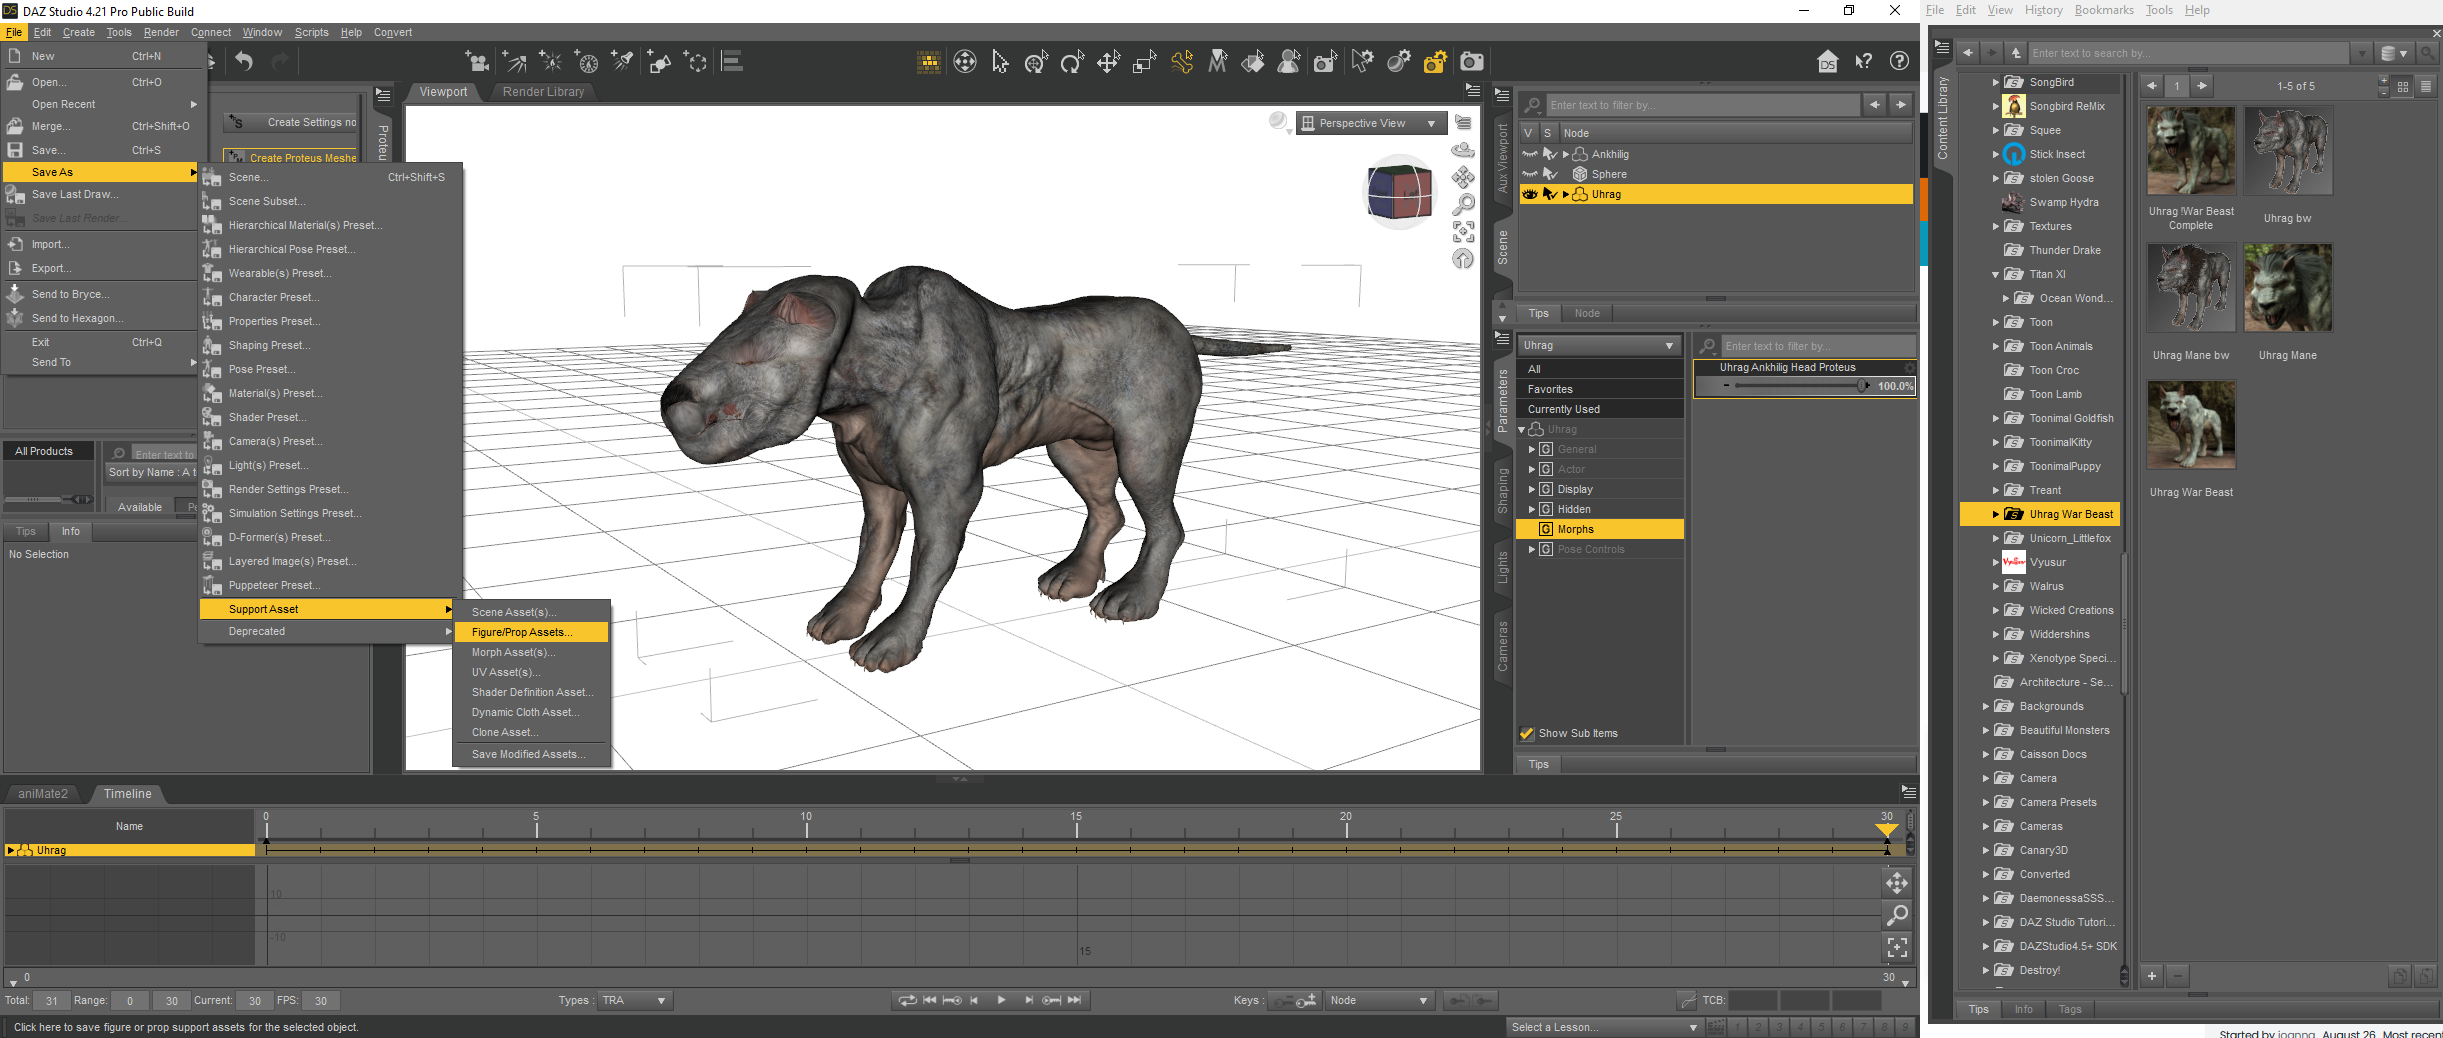Select Morph Asset(s) menu entry
The width and height of the screenshot is (2443, 1038).
click(x=513, y=652)
